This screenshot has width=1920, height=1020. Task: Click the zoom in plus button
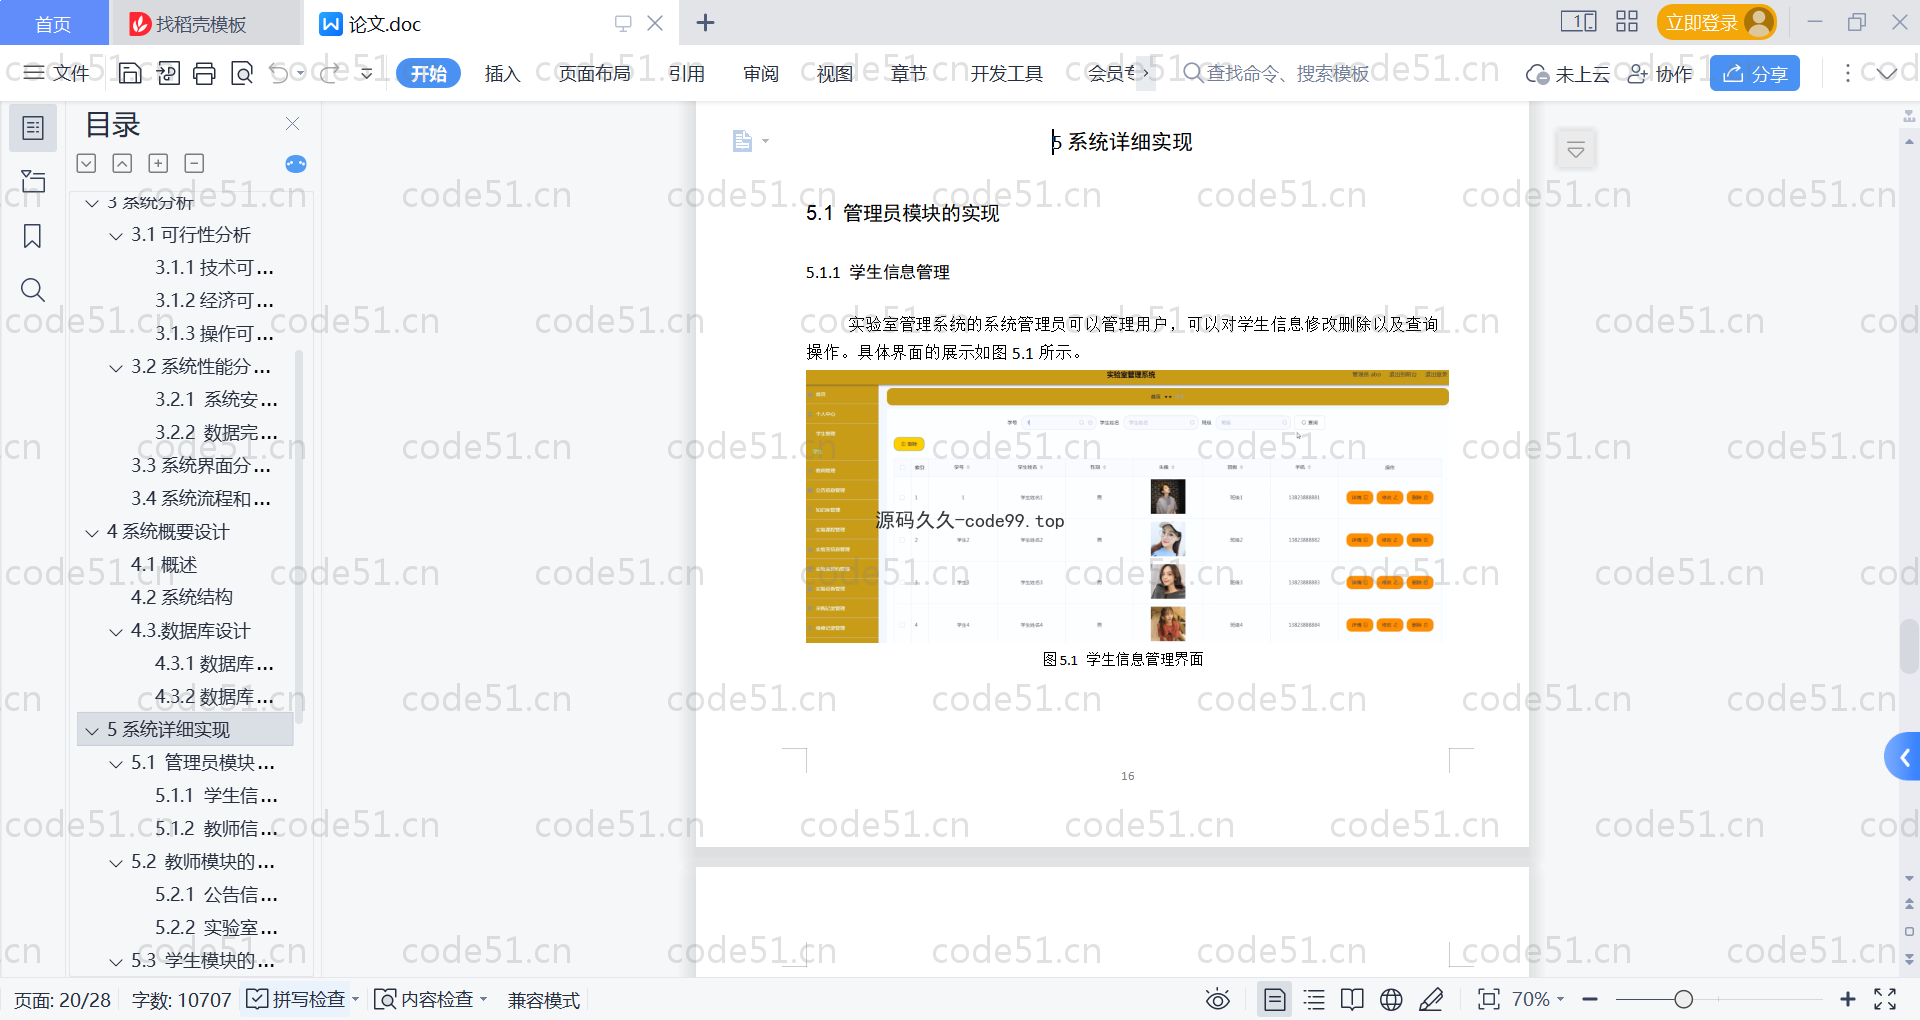[x=1847, y=999]
